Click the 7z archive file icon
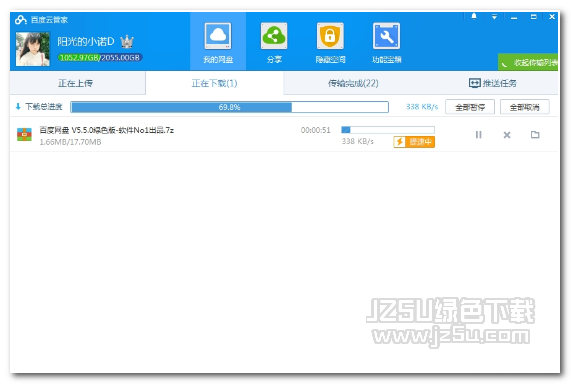 tap(24, 134)
